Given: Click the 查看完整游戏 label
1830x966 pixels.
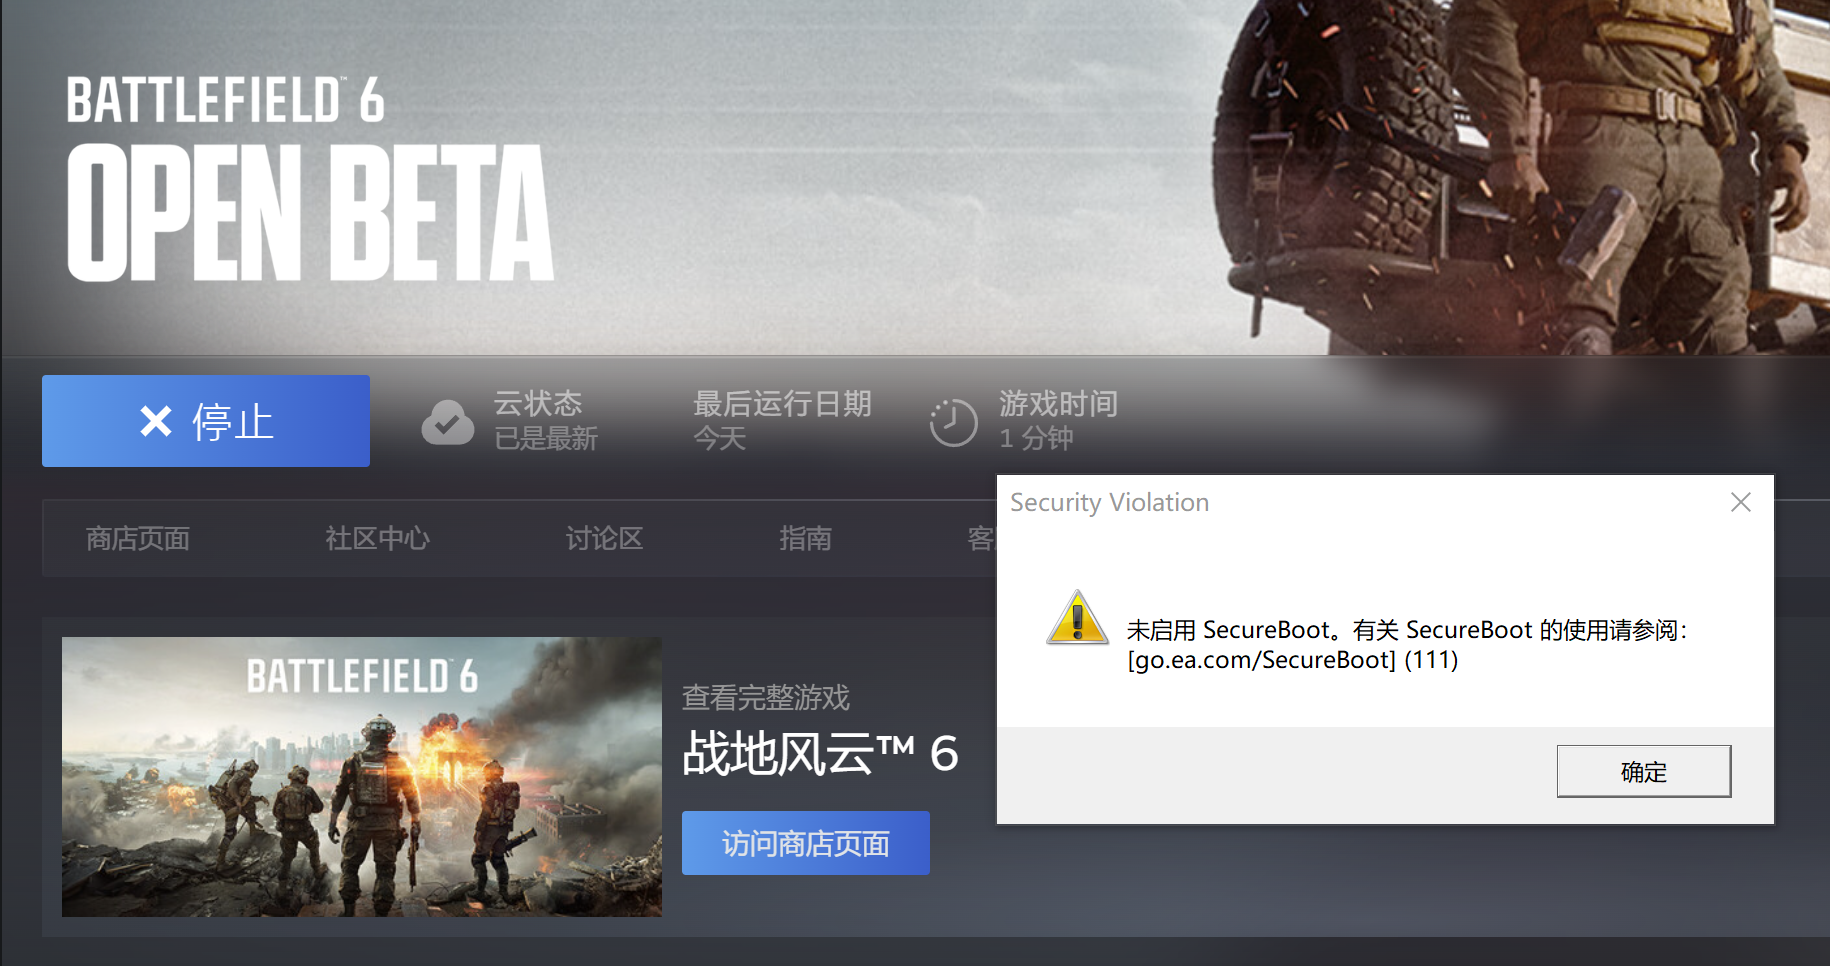Looking at the screenshot, I should tap(766, 697).
